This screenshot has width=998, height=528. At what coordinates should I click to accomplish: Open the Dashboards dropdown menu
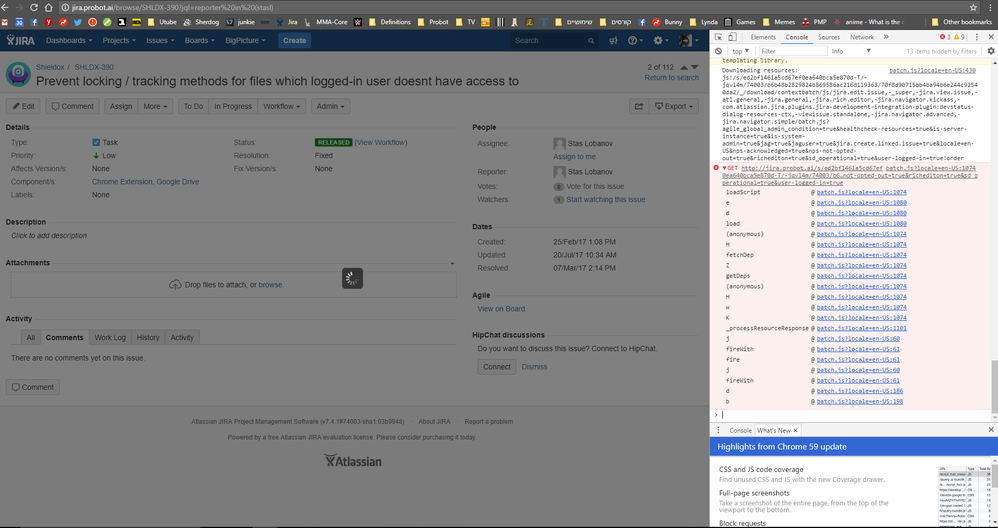point(69,40)
